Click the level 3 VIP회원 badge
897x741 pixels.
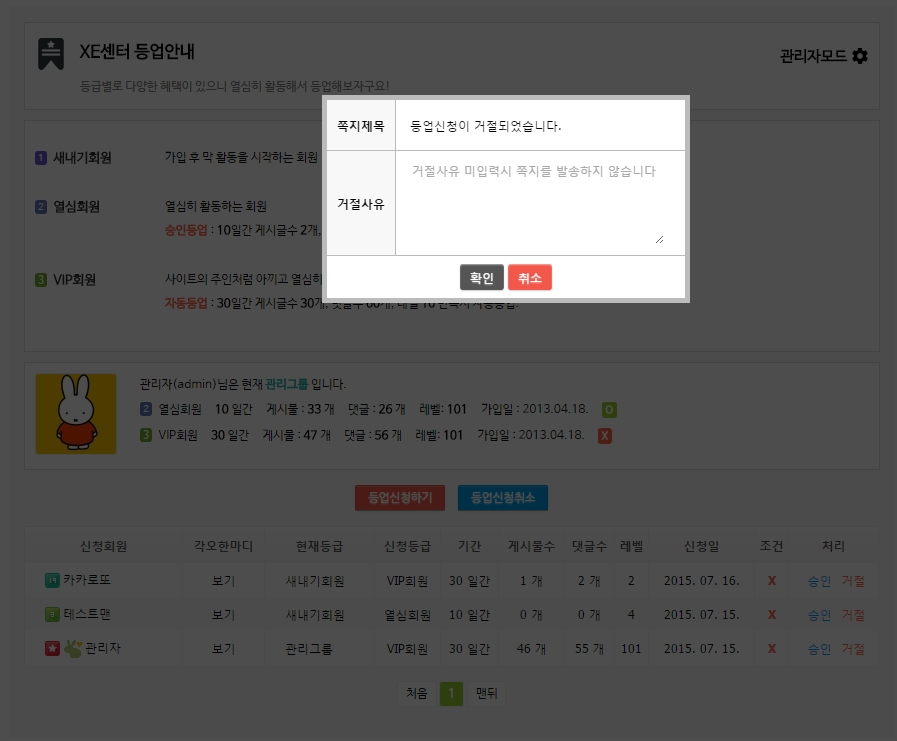pos(41,280)
